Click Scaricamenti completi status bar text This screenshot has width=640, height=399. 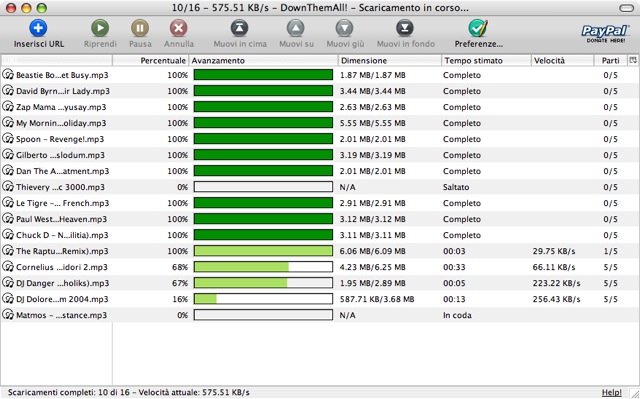[x=129, y=392]
